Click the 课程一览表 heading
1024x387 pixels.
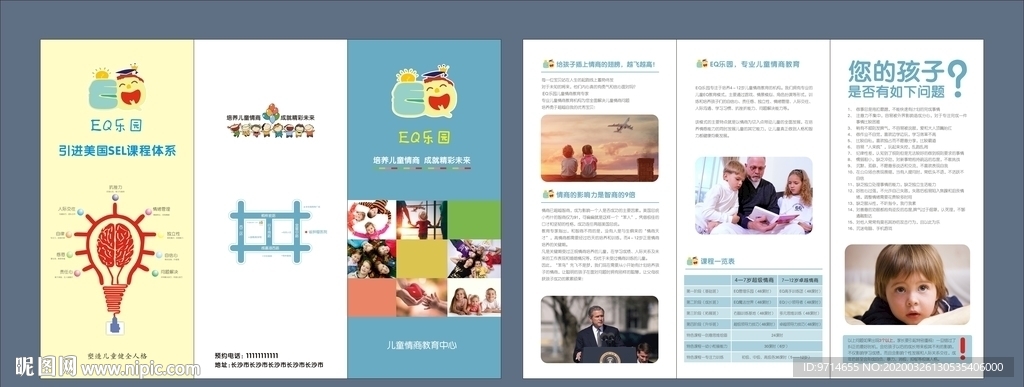point(718,261)
